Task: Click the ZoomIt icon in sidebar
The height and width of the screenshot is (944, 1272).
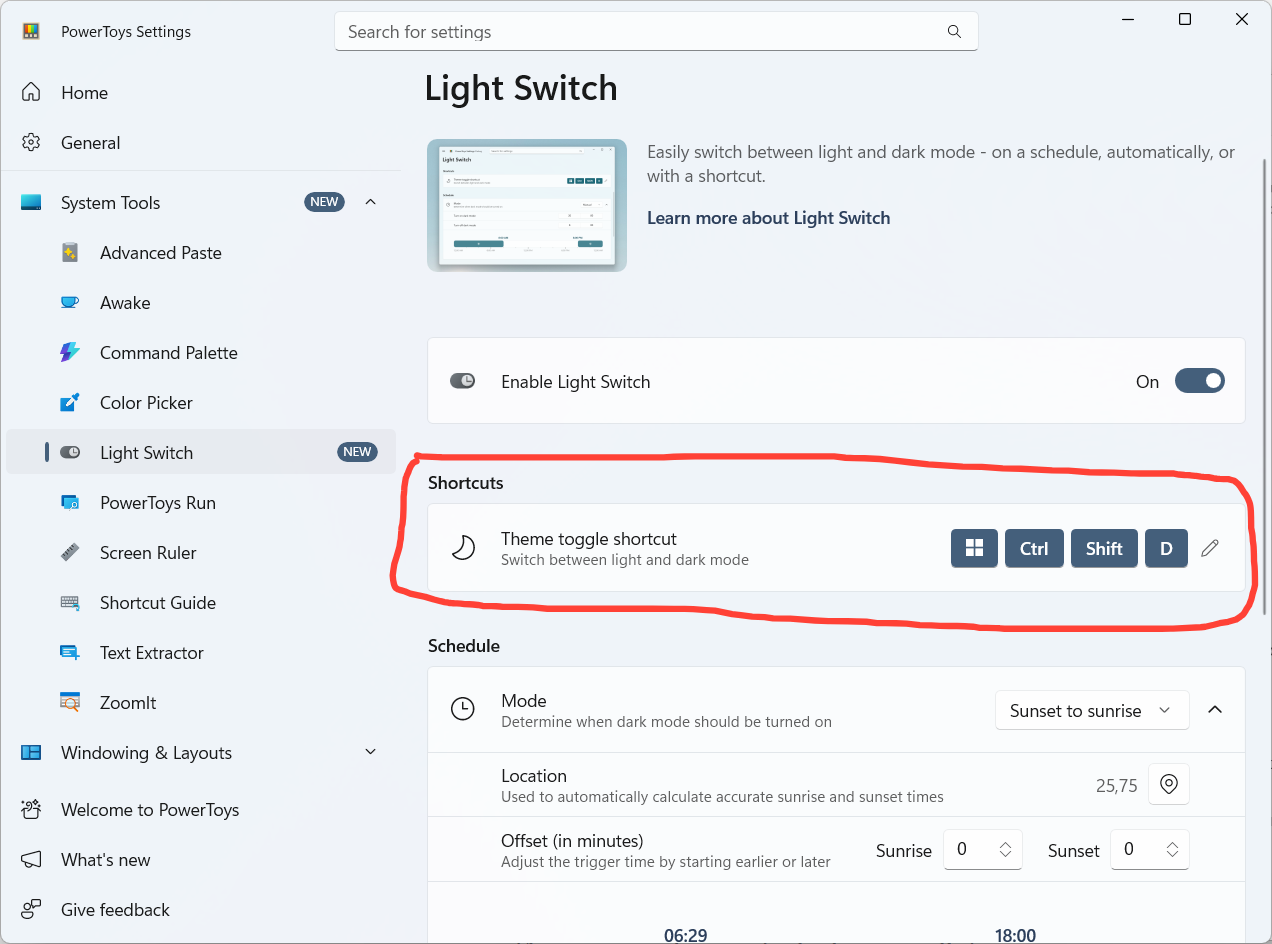Action: (x=70, y=703)
